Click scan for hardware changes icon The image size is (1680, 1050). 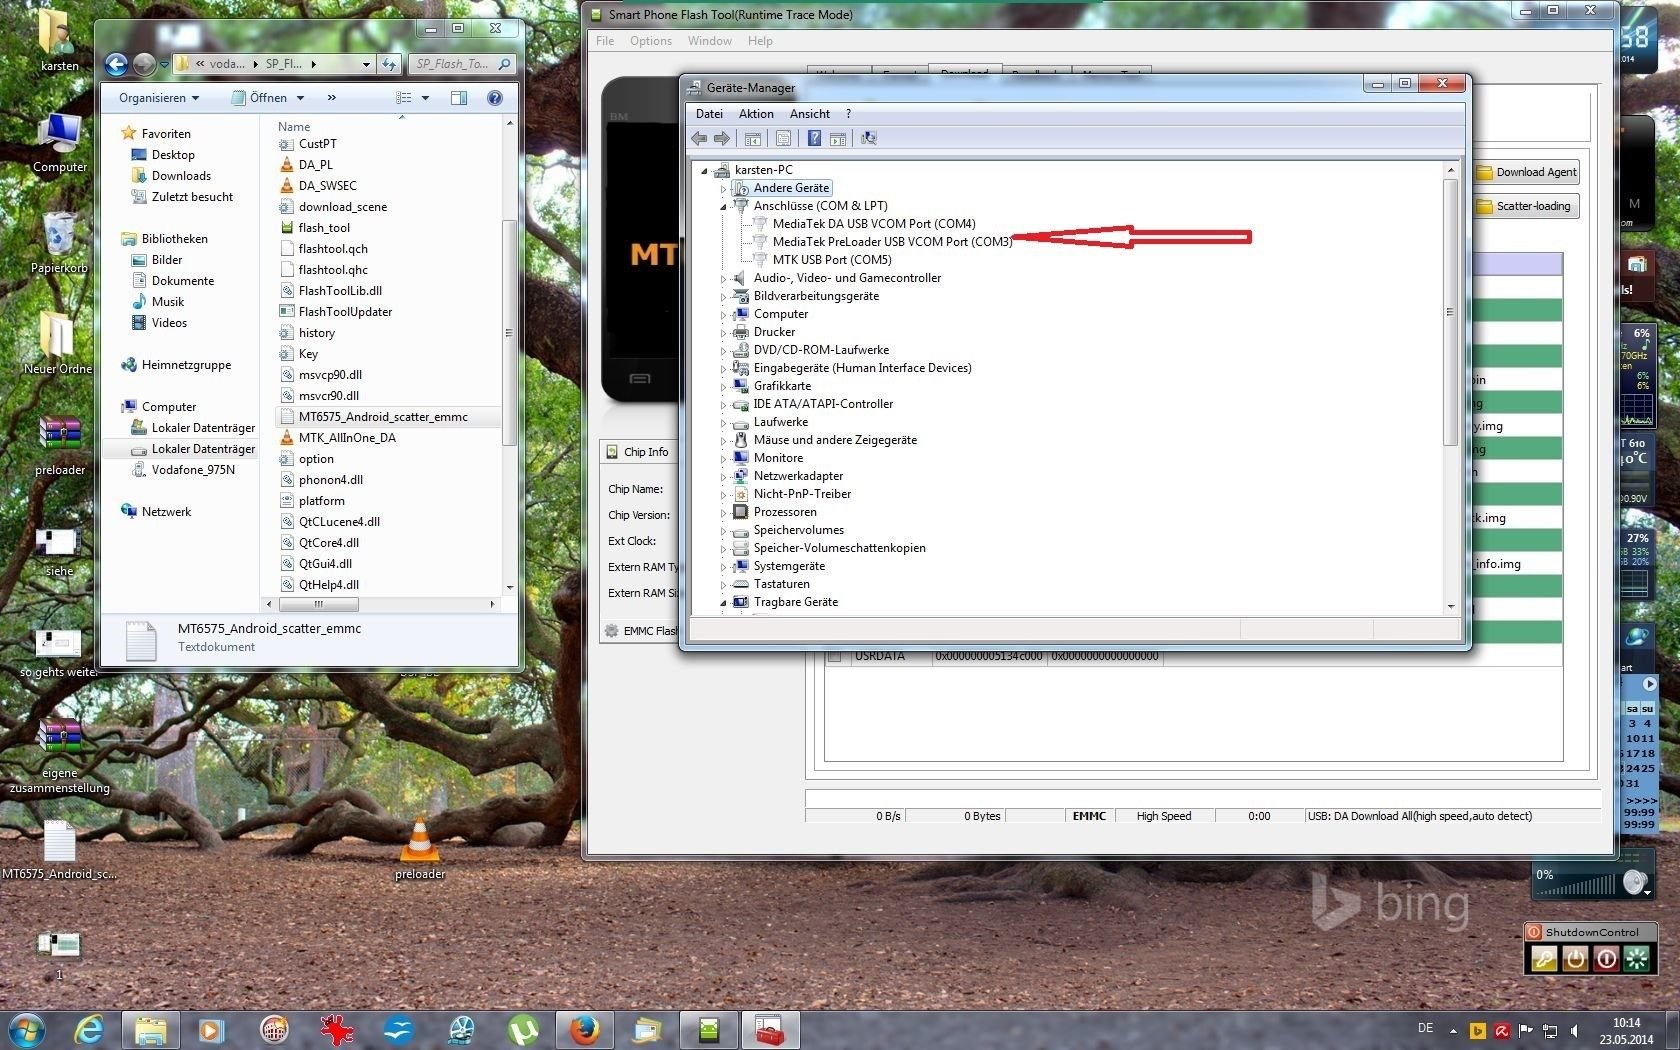pyautogui.click(x=869, y=138)
